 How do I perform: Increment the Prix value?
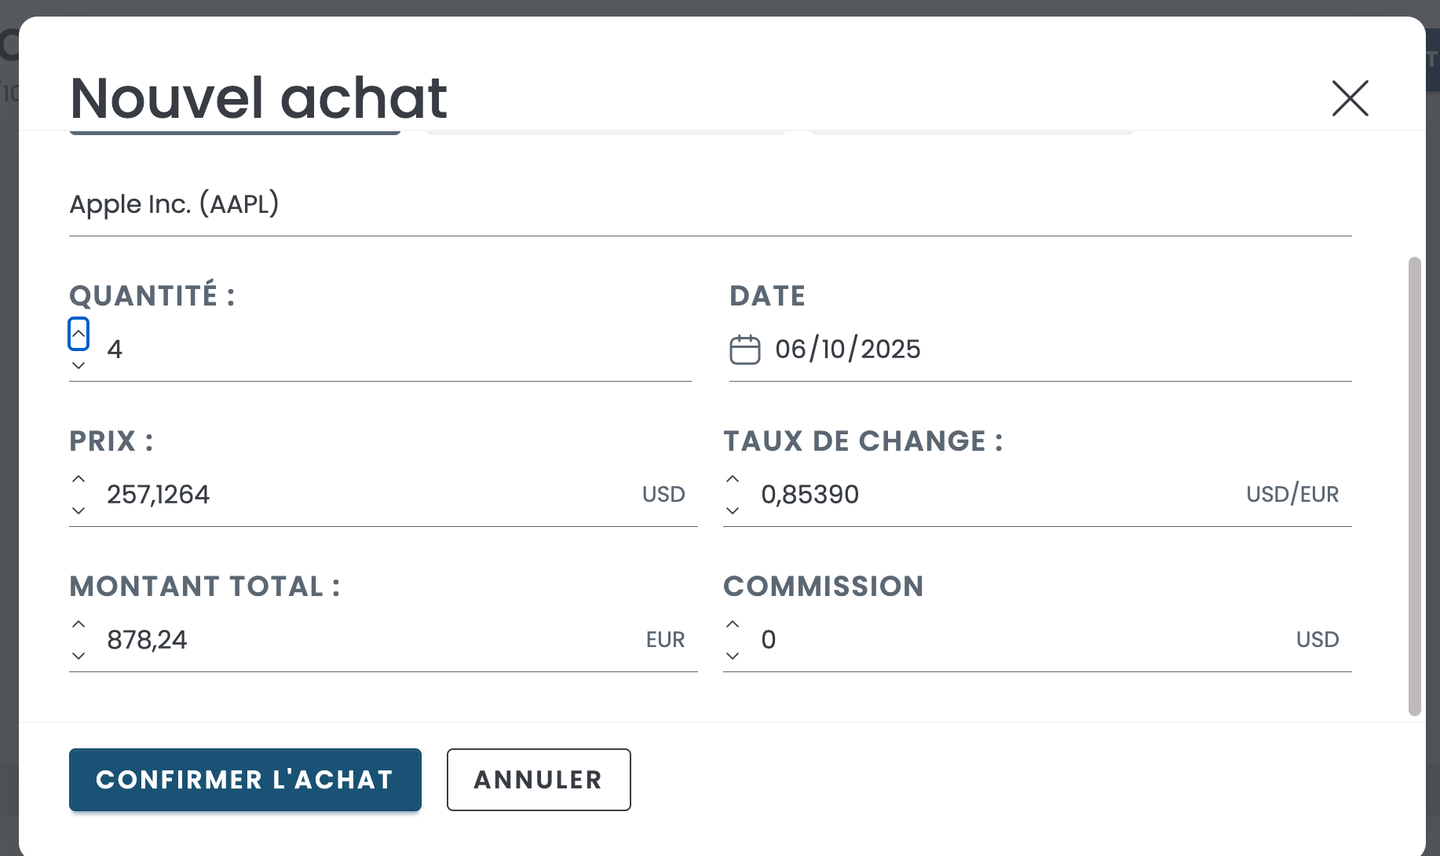(79, 479)
